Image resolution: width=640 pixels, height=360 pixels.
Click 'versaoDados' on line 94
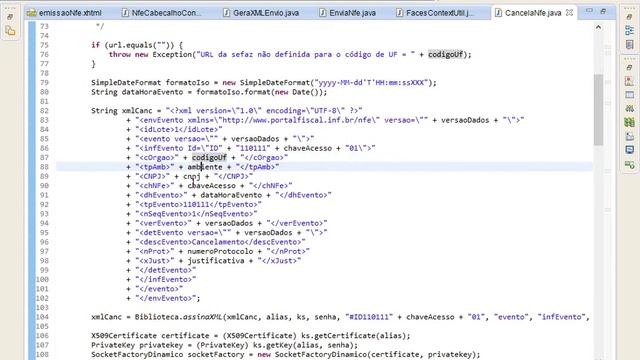point(229,223)
